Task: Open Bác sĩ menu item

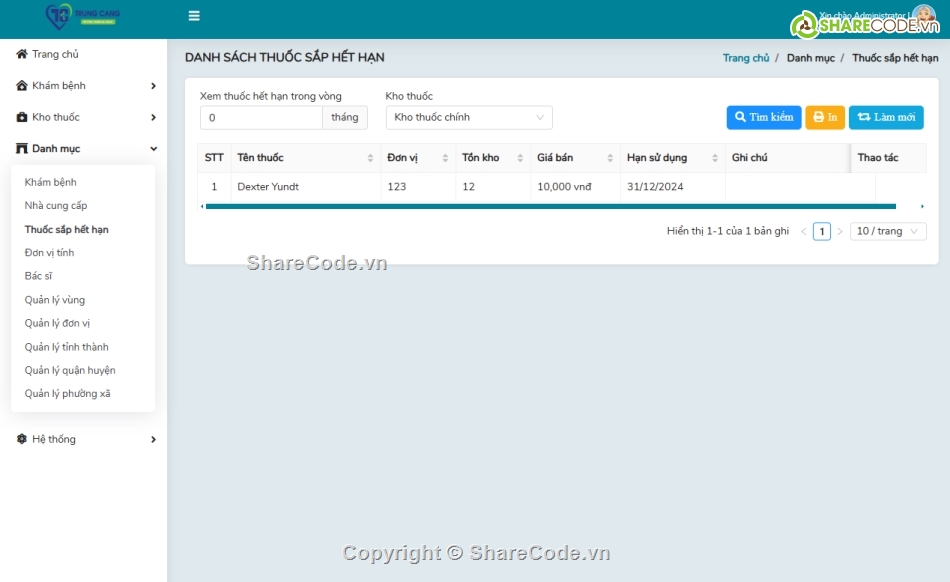Action: [38, 276]
